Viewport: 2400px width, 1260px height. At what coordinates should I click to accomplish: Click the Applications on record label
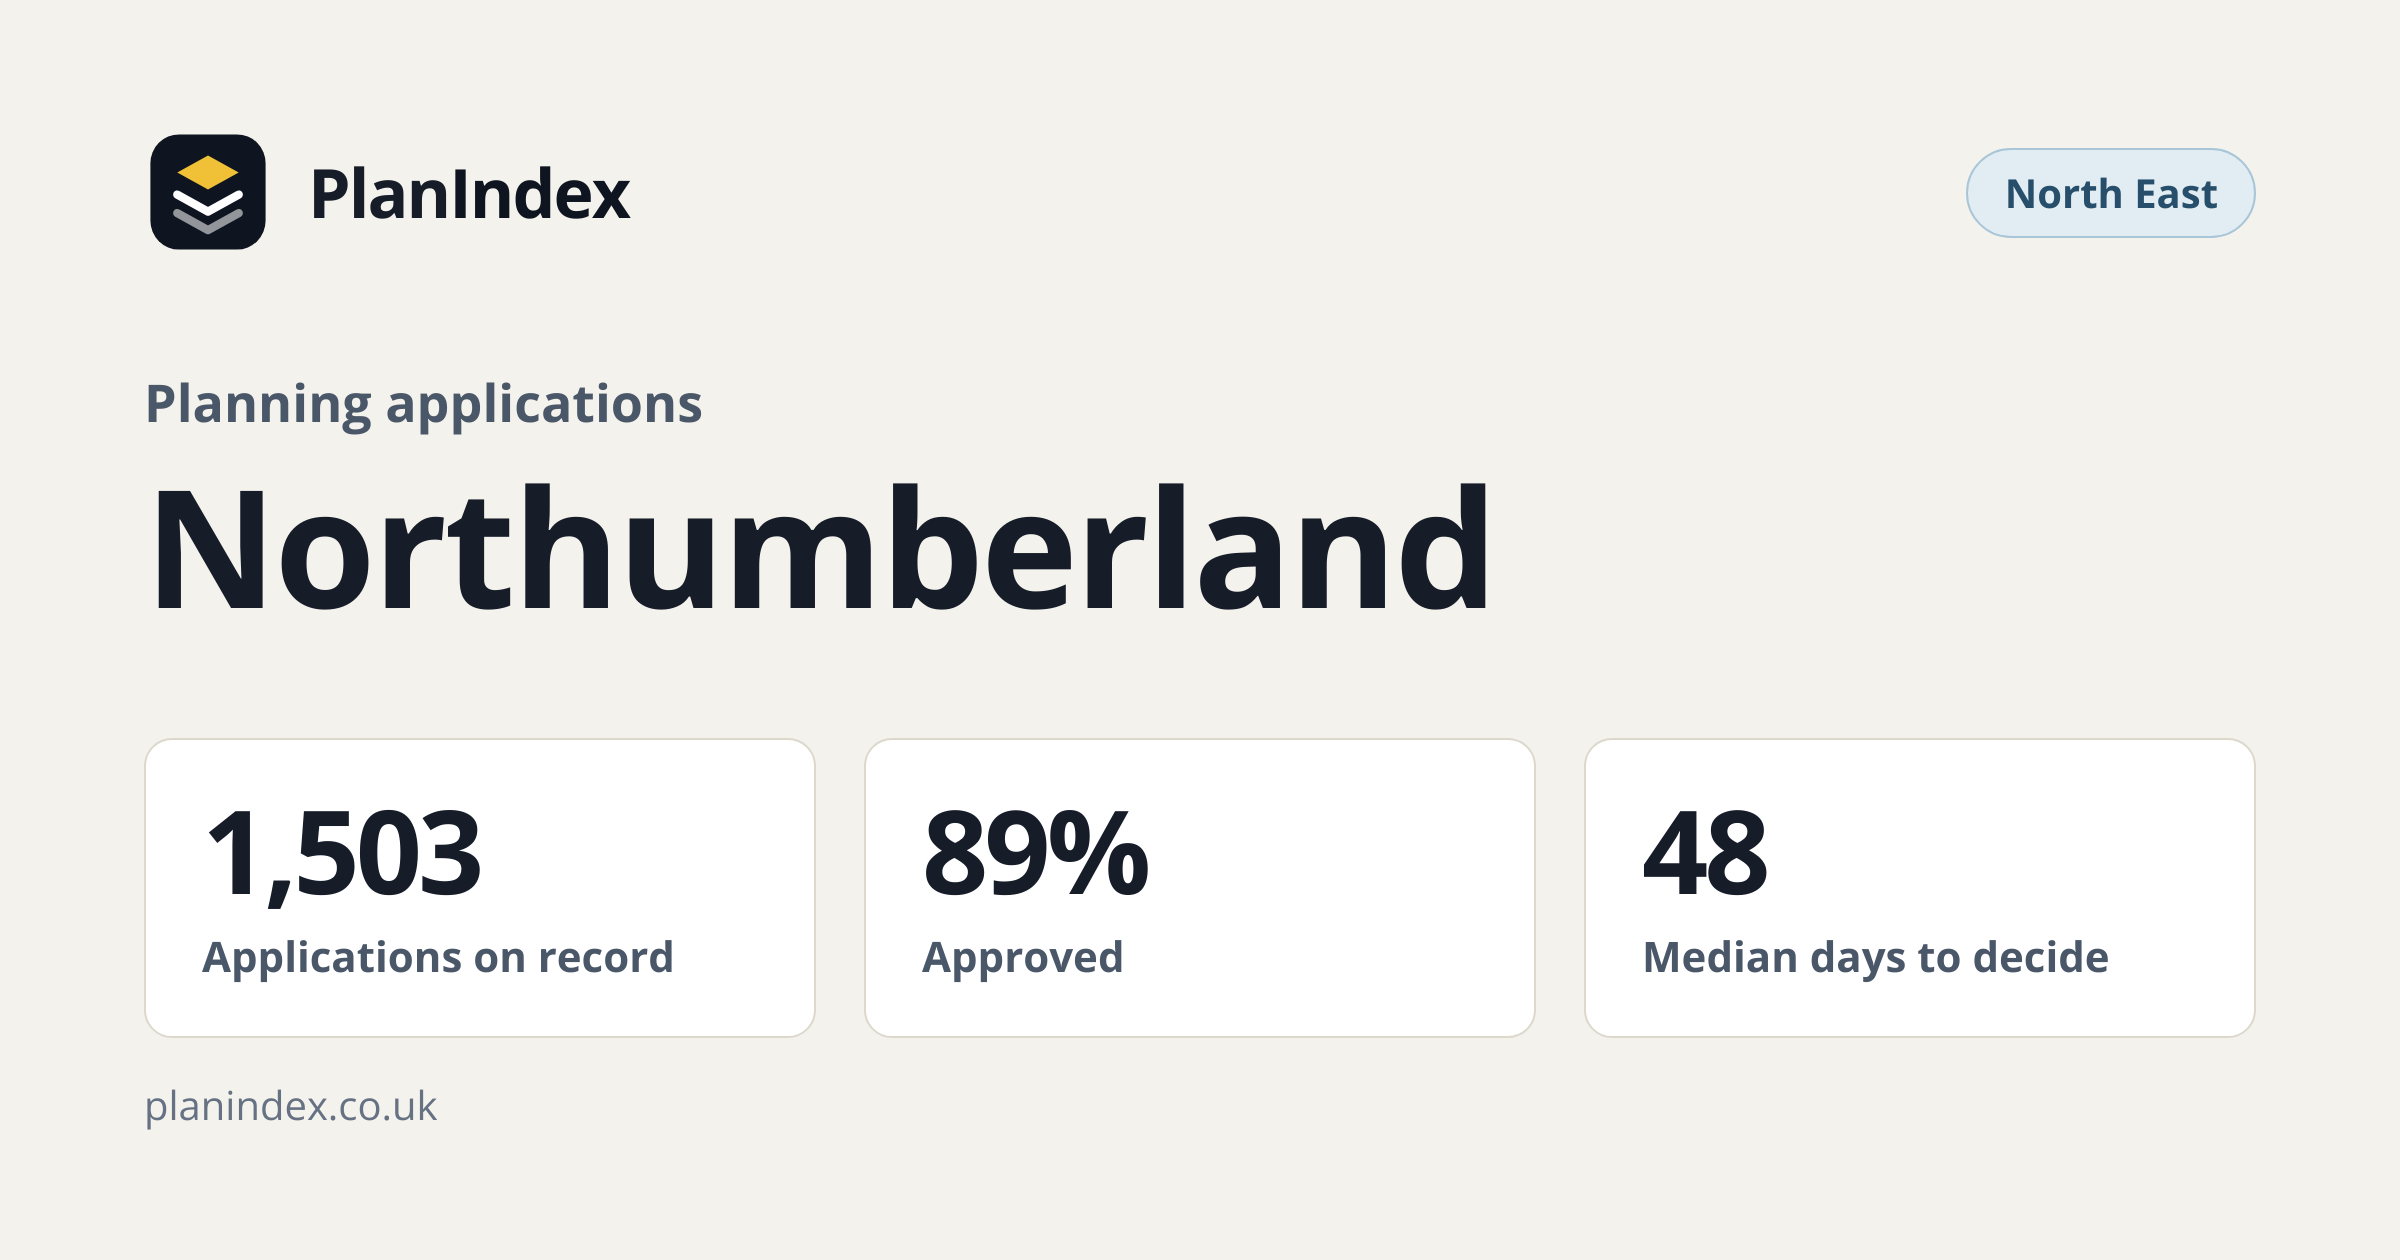(x=438, y=958)
